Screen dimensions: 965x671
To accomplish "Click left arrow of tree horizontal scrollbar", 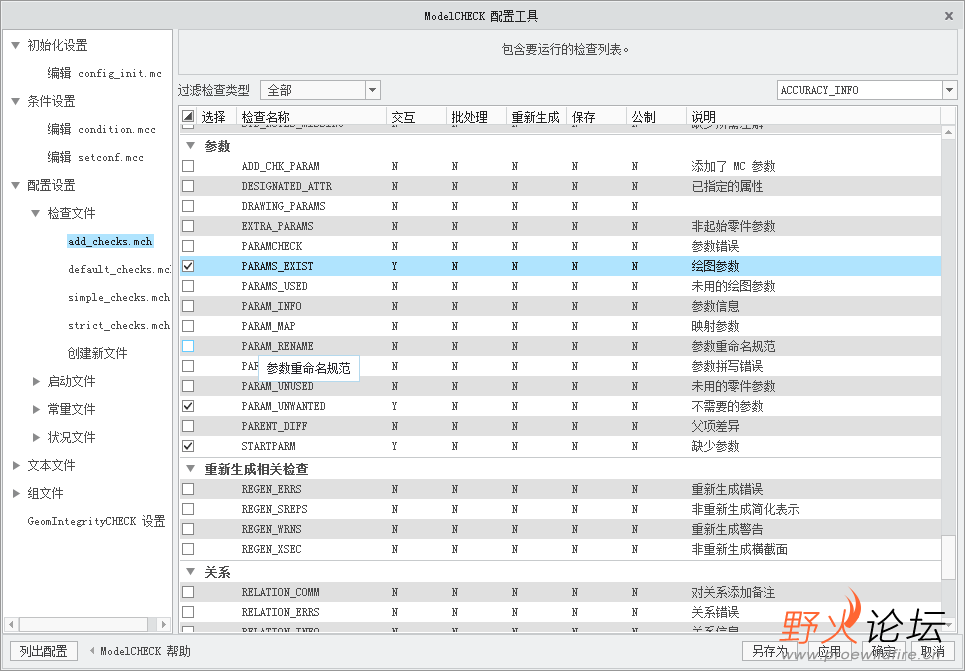I will 11,624.
